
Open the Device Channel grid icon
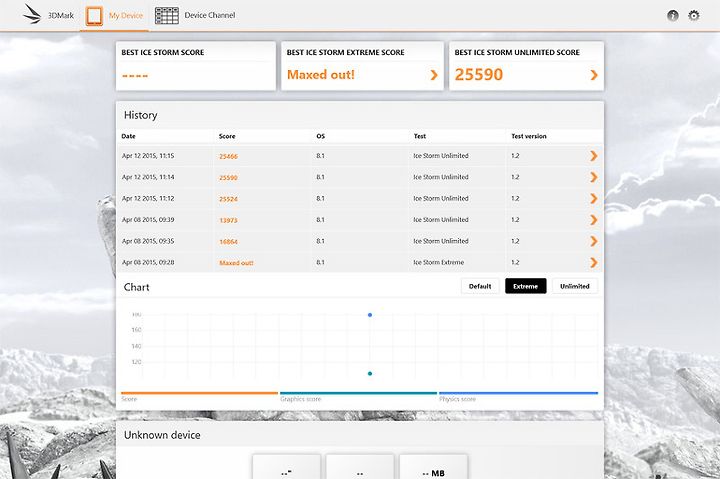[167, 16]
